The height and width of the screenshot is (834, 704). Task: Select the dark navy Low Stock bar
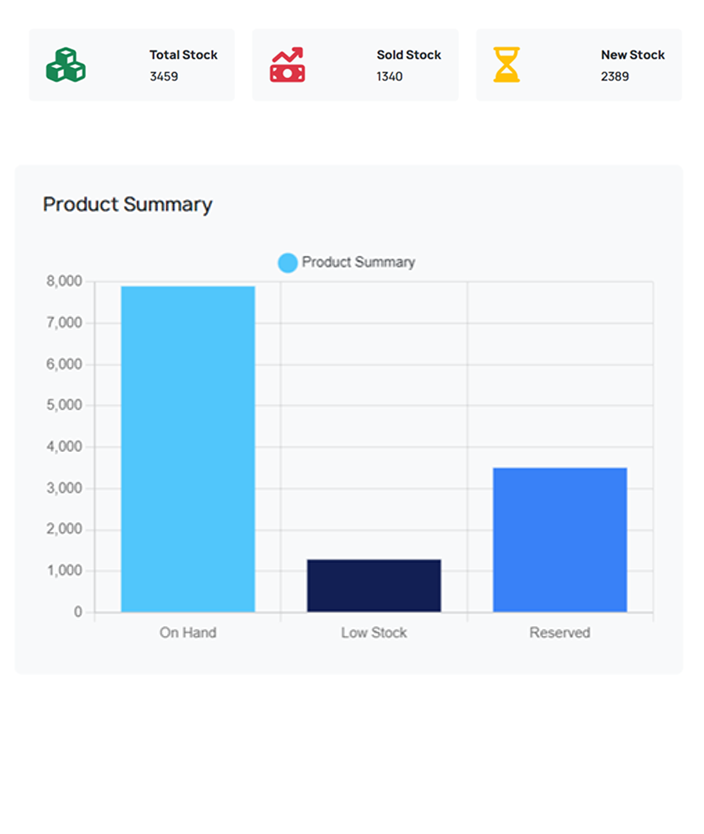point(374,586)
